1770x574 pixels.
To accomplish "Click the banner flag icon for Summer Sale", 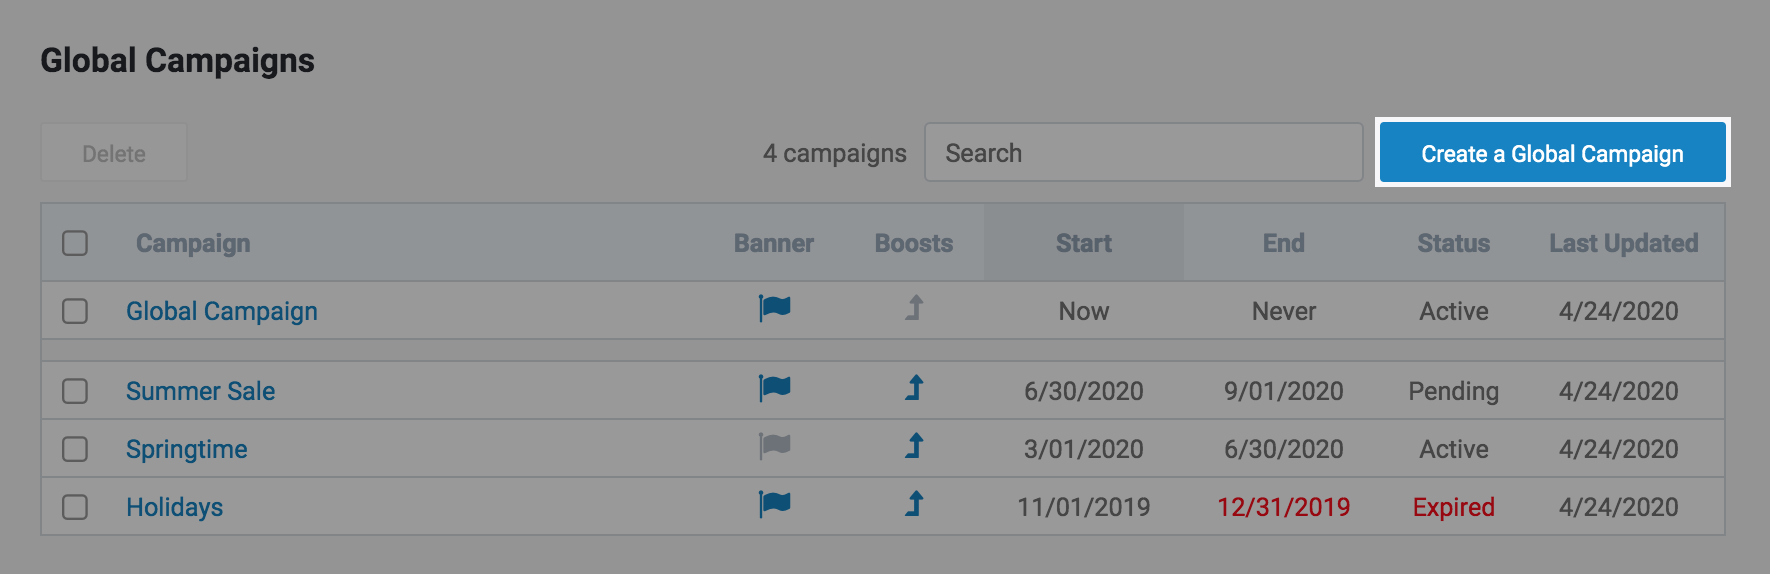I will point(774,389).
